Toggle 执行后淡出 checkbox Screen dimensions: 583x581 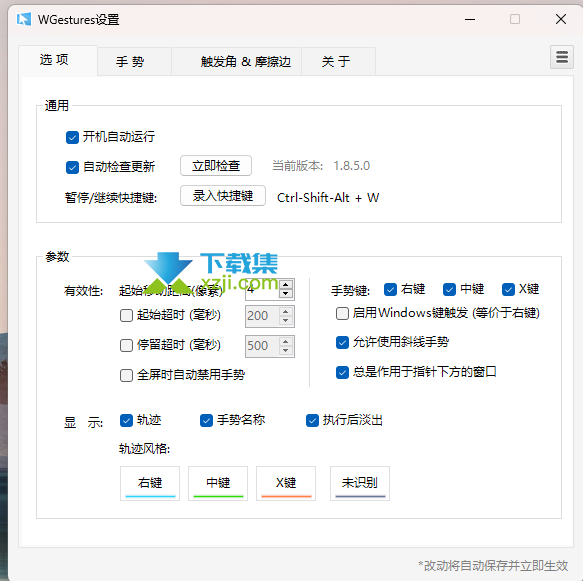[x=312, y=420]
